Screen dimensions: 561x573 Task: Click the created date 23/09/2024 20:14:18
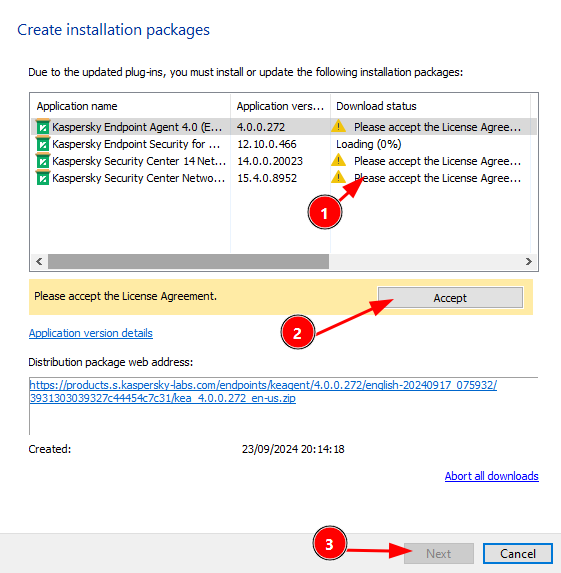[x=293, y=449]
